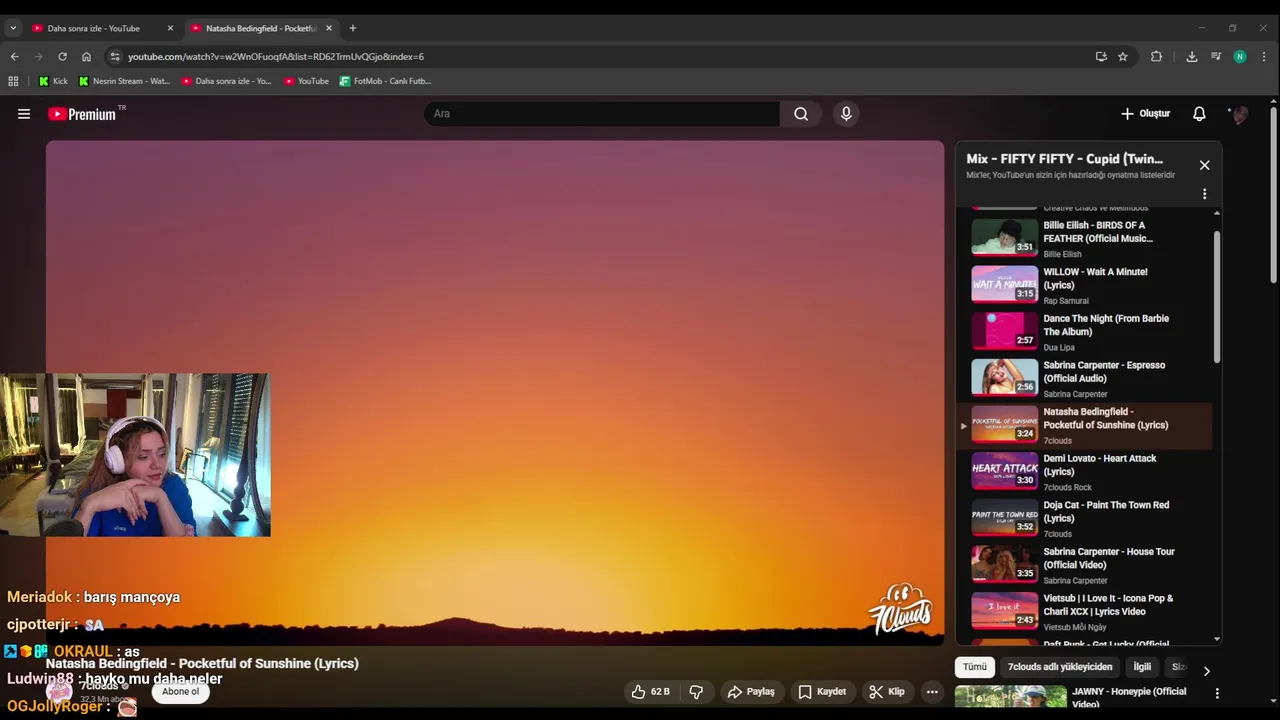Open the Kick bookmark
This screenshot has height=720, width=1280.
click(53, 81)
